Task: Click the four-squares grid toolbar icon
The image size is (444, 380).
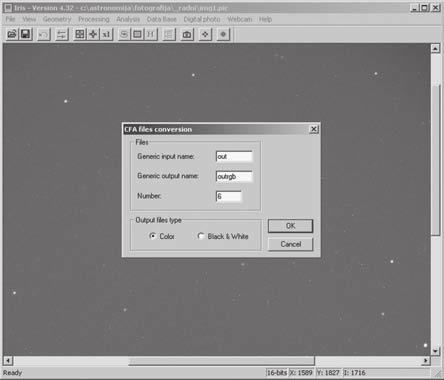Action: click(x=80, y=34)
